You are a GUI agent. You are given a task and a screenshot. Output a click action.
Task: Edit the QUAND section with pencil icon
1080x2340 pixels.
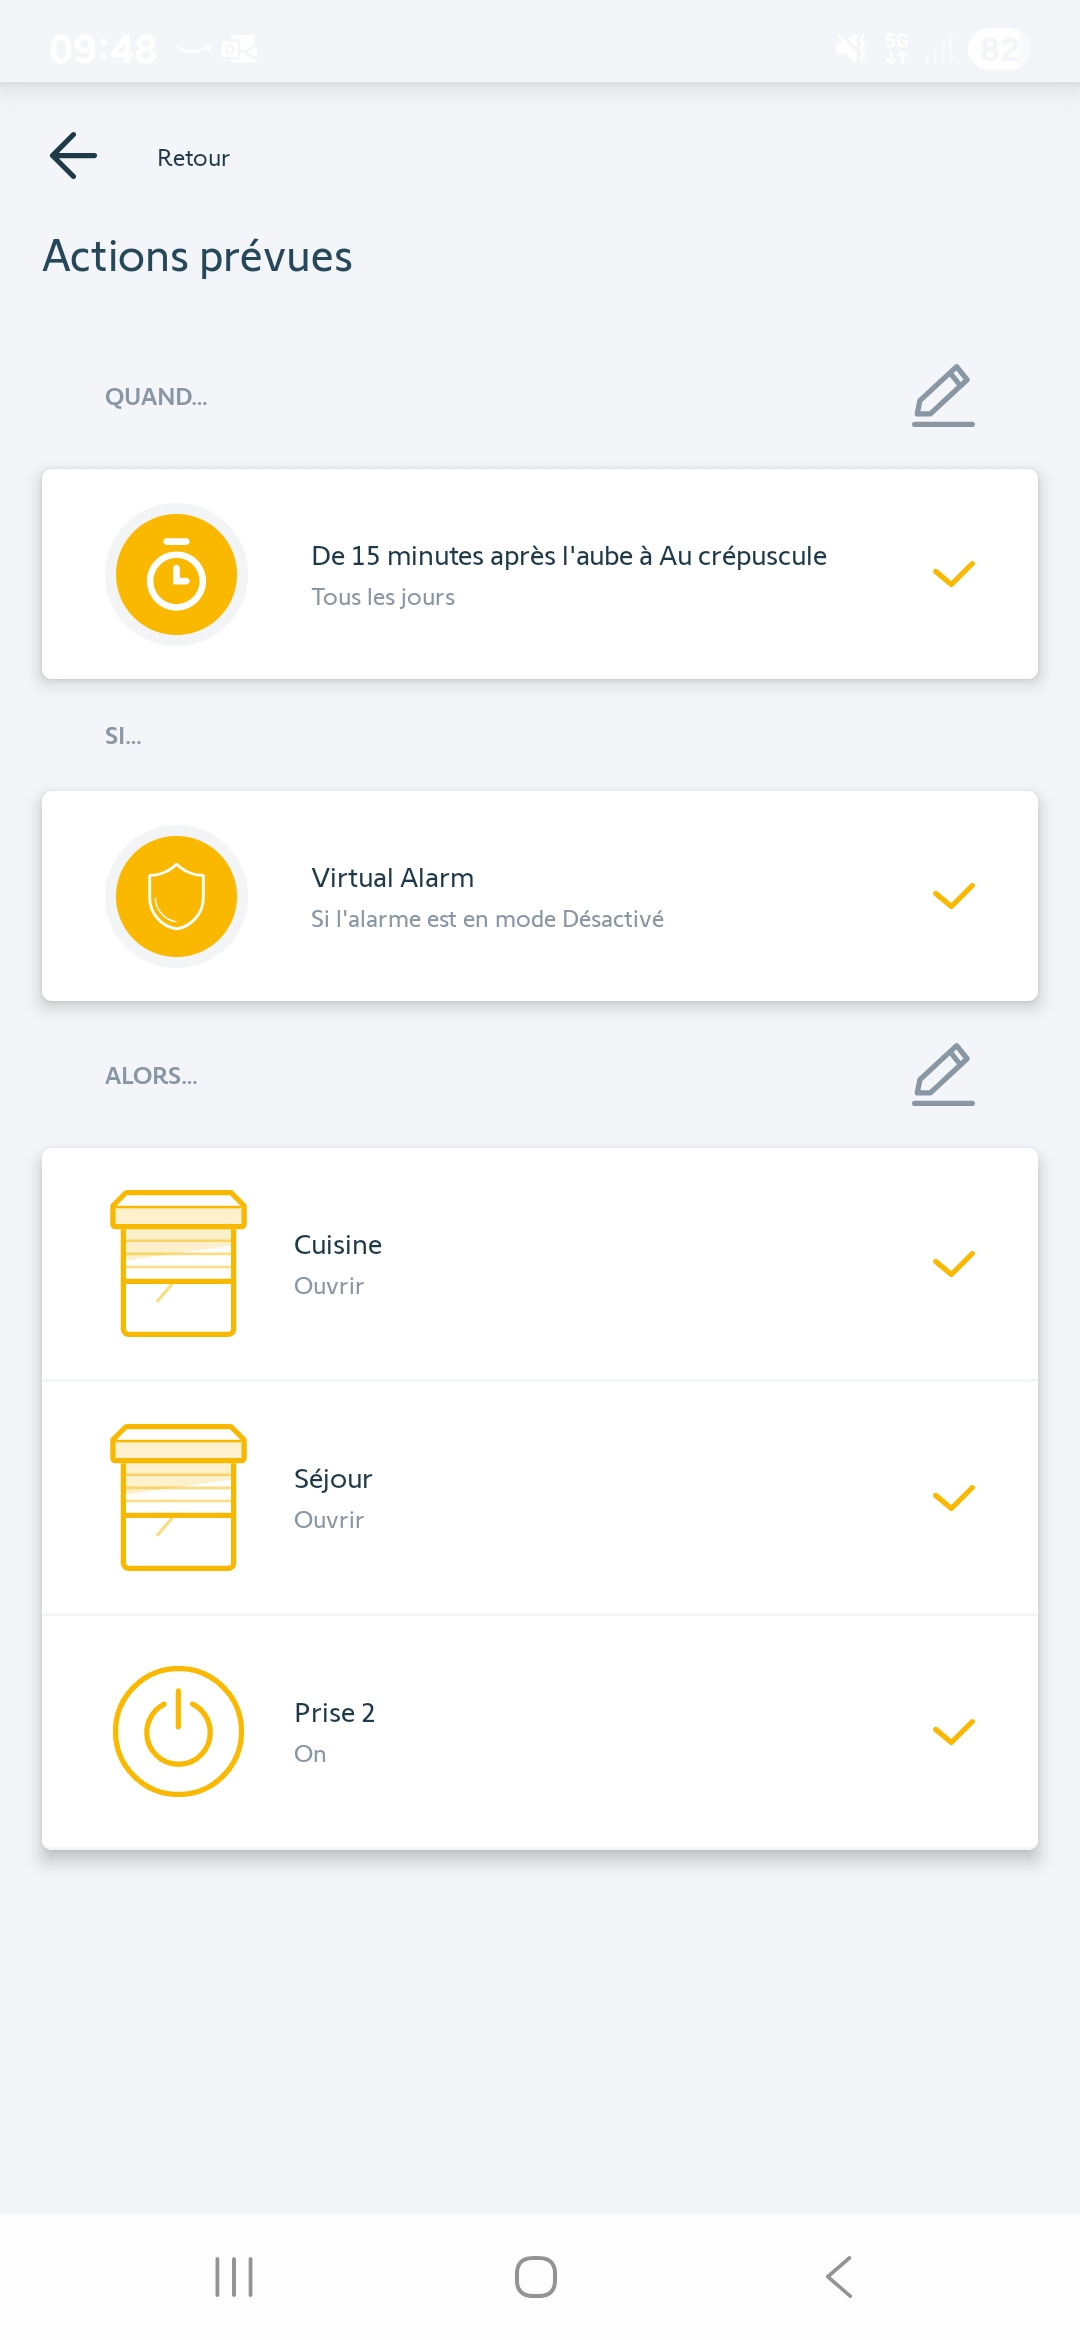tap(942, 395)
